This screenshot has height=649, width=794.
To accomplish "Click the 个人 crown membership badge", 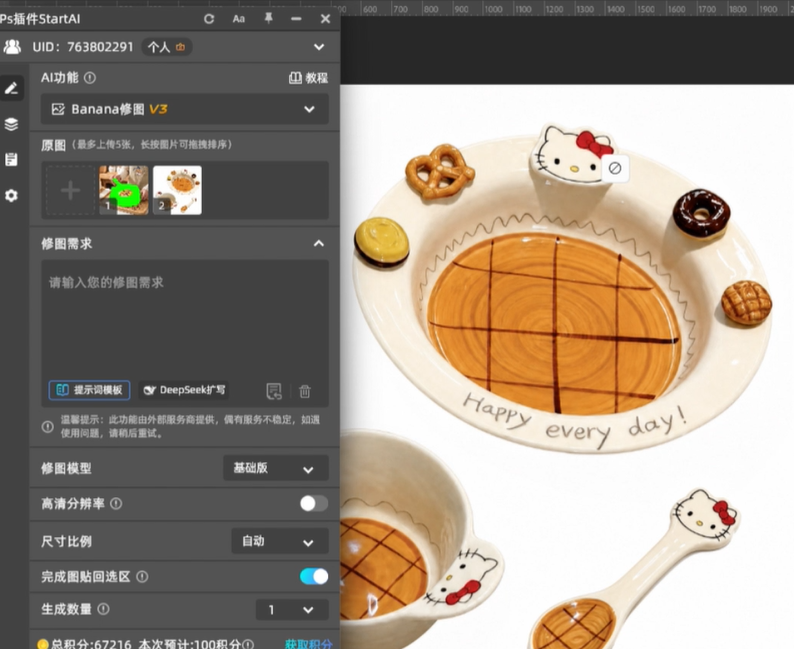I will 167,47.
